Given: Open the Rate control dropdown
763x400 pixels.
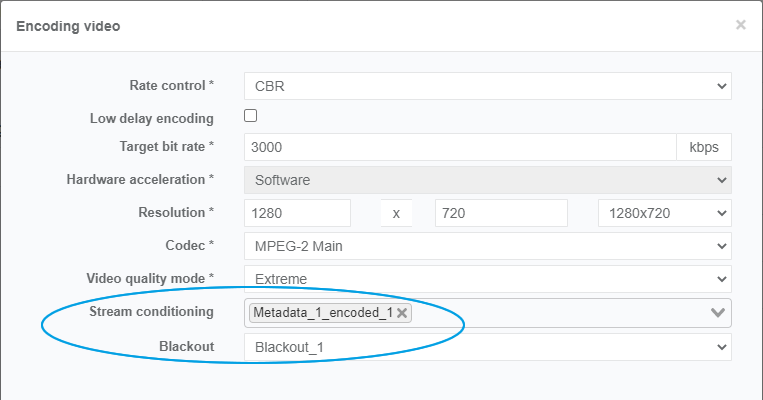Looking at the screenshot, I should (x=487, y=86).
